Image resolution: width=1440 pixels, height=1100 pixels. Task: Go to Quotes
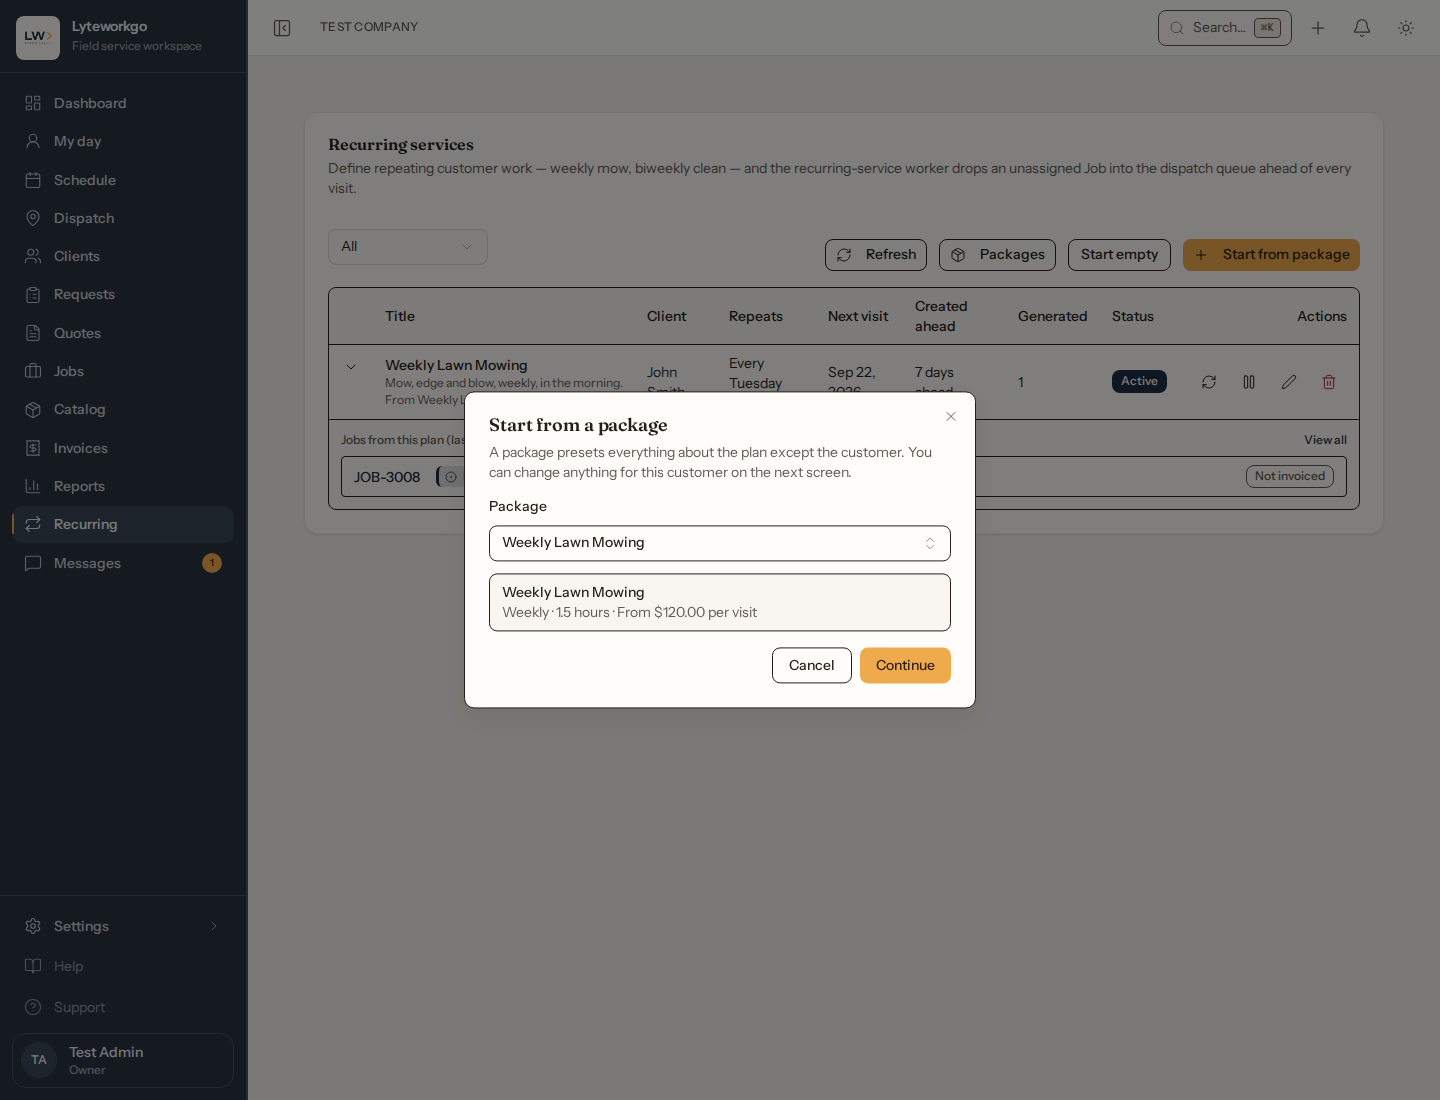[x=123, y=333]
